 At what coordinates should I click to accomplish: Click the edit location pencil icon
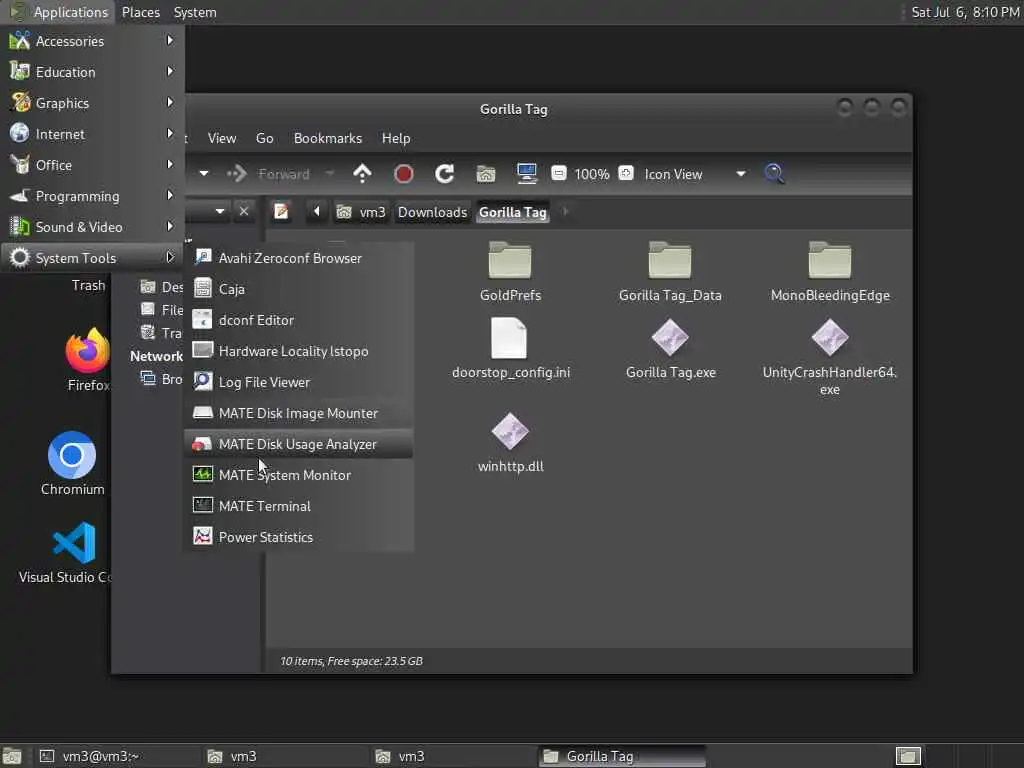coord(281,212)
